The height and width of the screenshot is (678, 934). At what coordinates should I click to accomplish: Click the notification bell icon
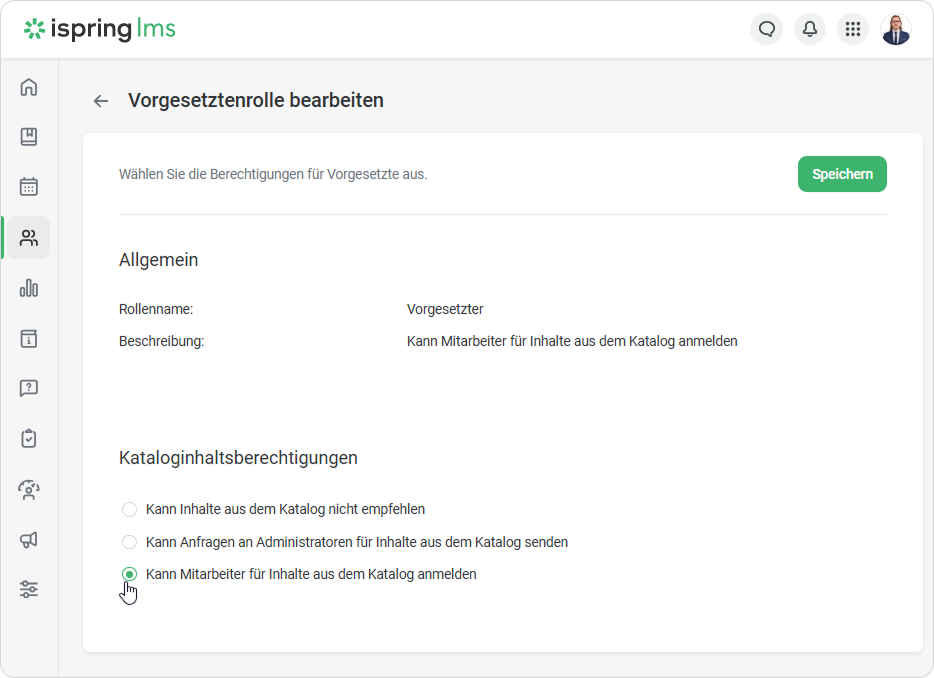coord(810,29)
